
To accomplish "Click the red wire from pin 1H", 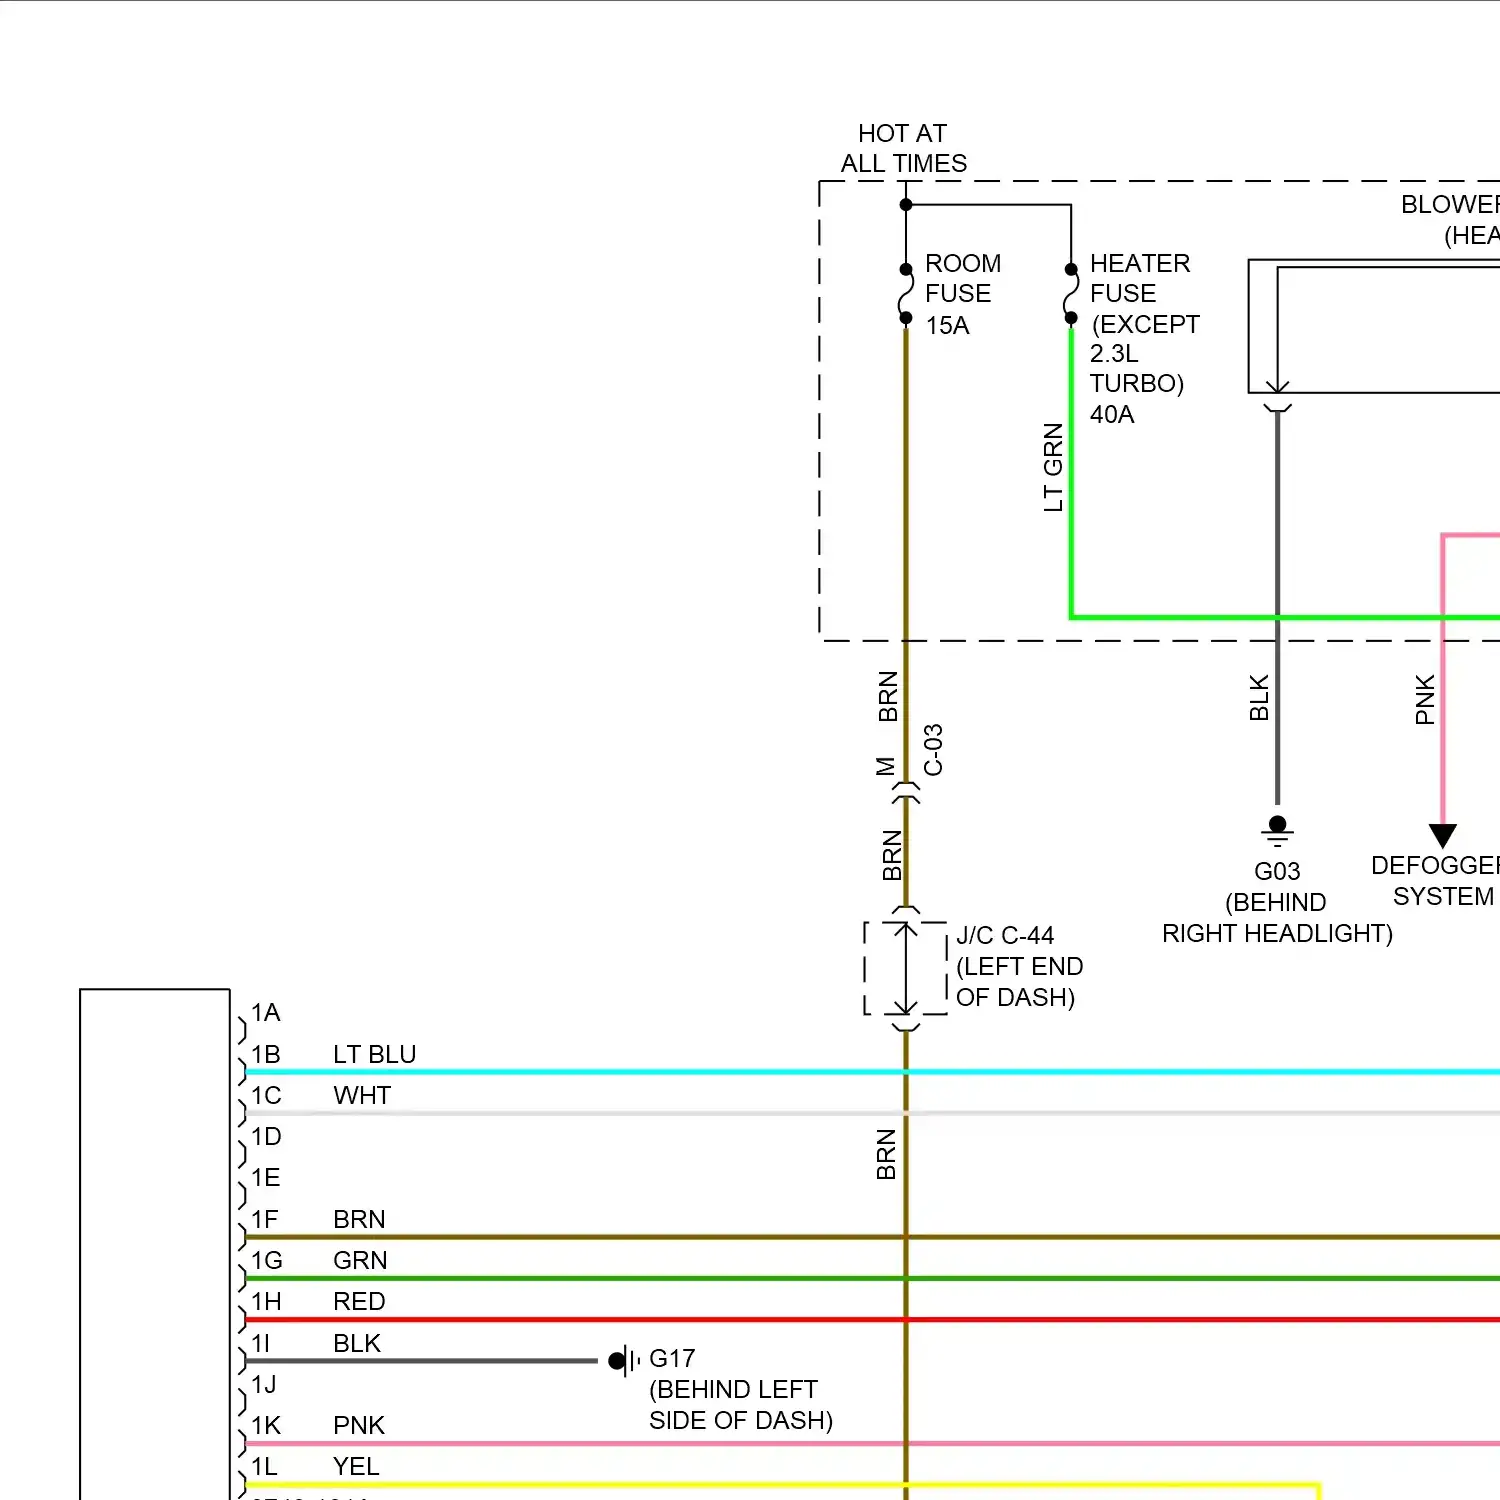I will click(872, 1319).
